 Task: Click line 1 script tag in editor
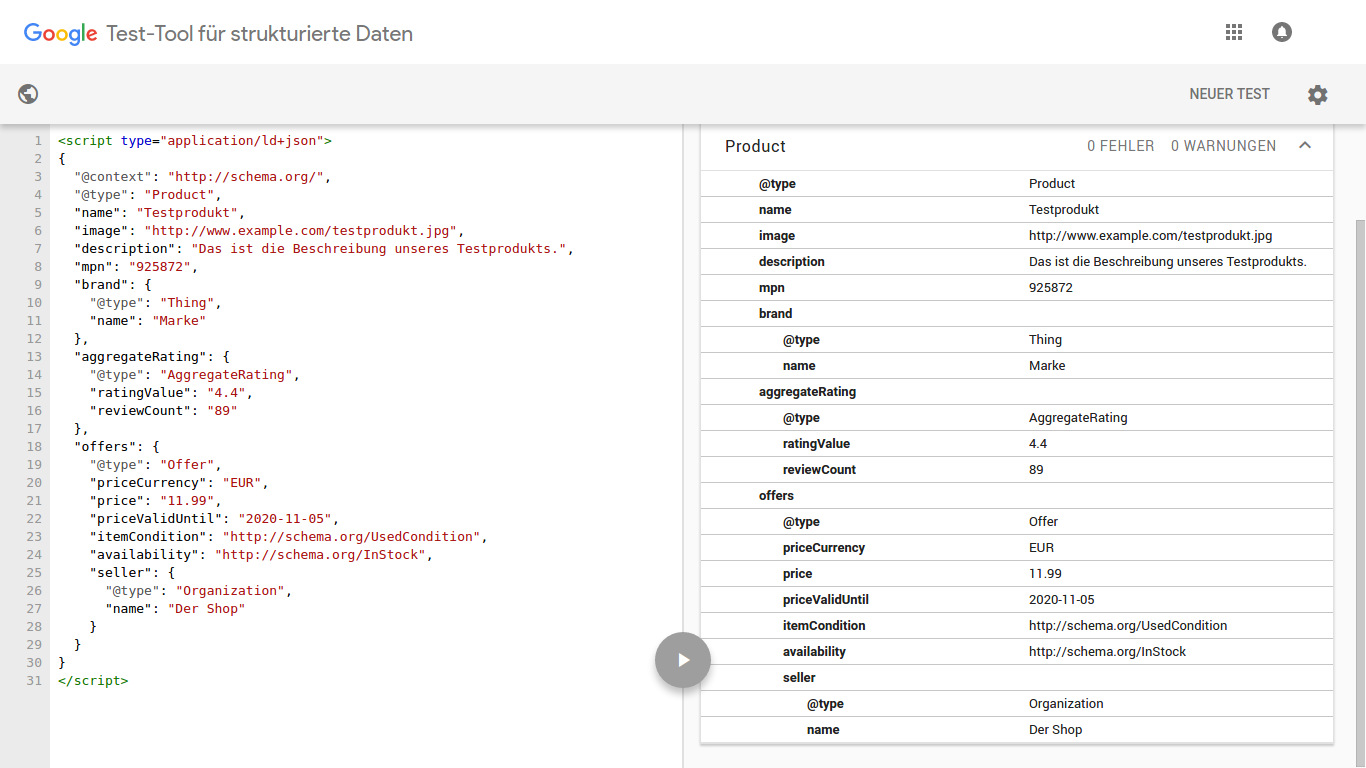tap(195, 141)
